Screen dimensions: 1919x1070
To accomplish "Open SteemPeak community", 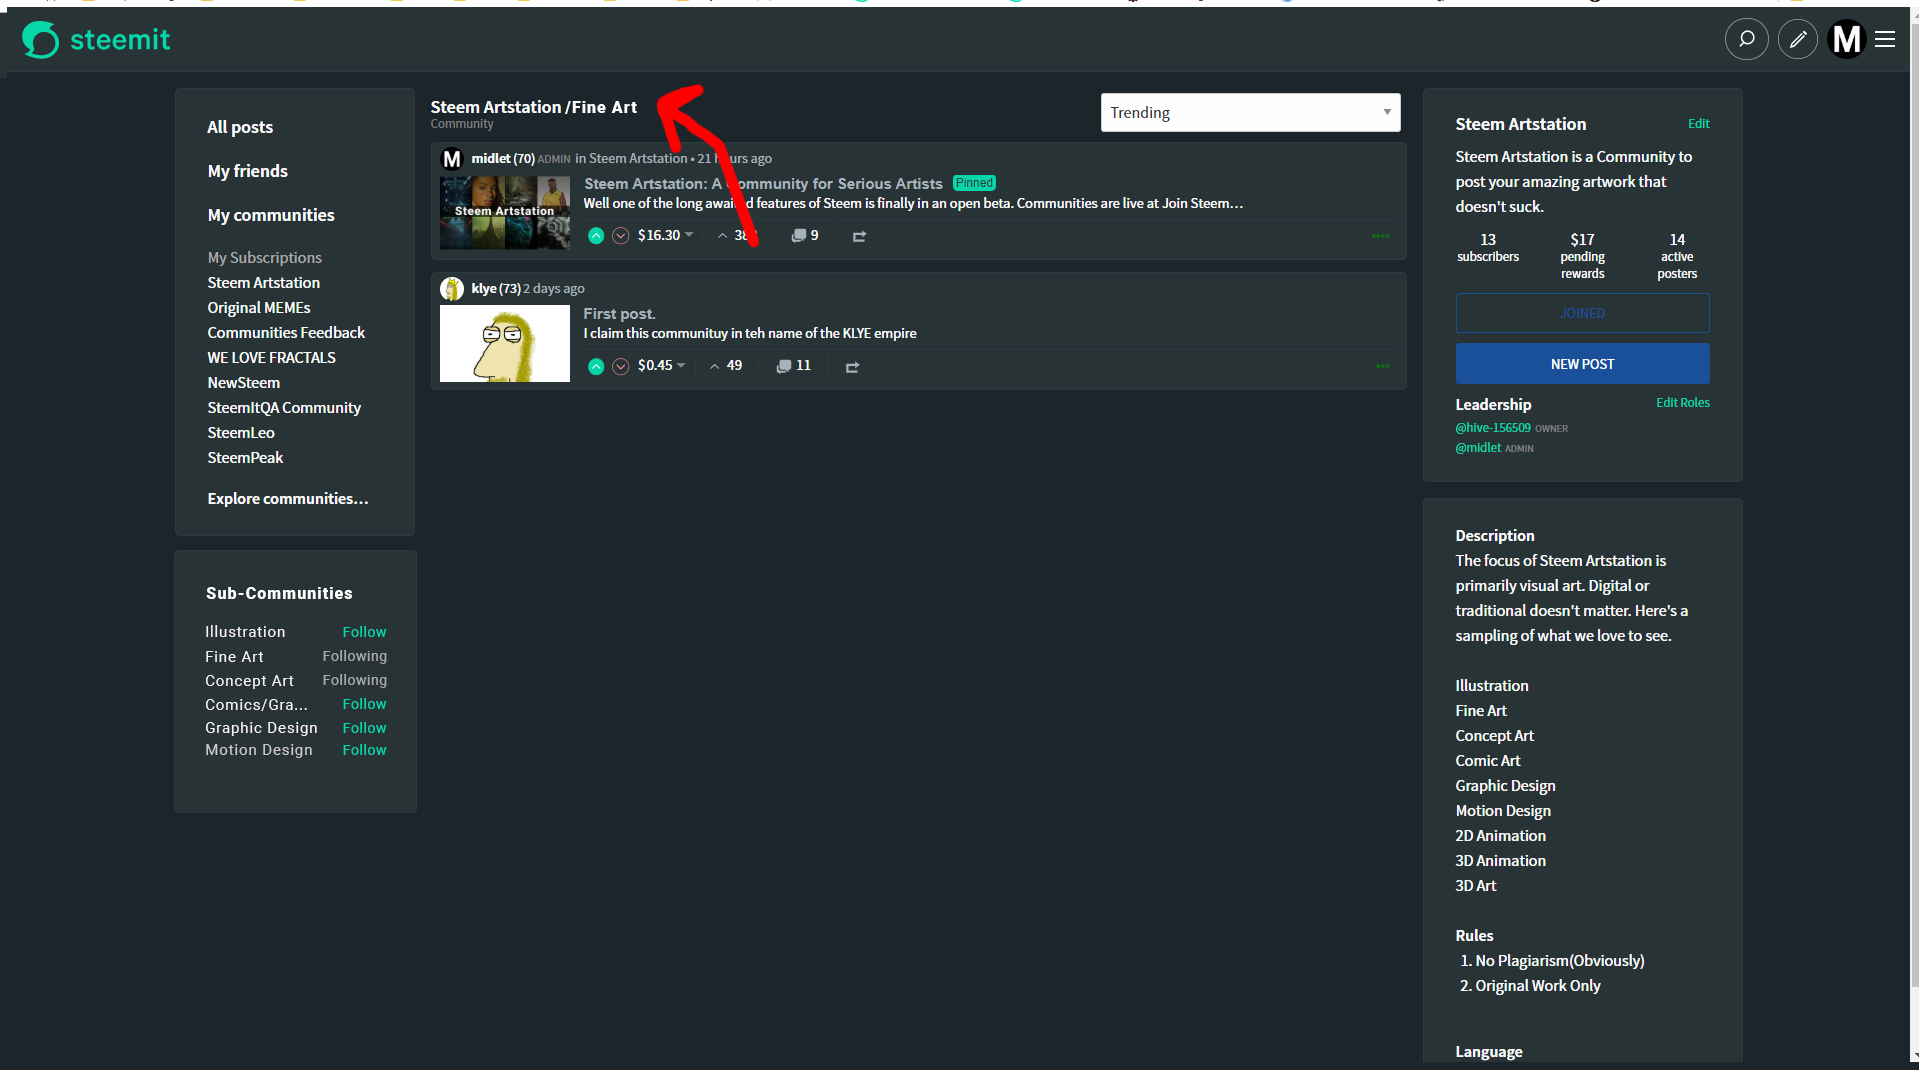I will coord(245,458).
